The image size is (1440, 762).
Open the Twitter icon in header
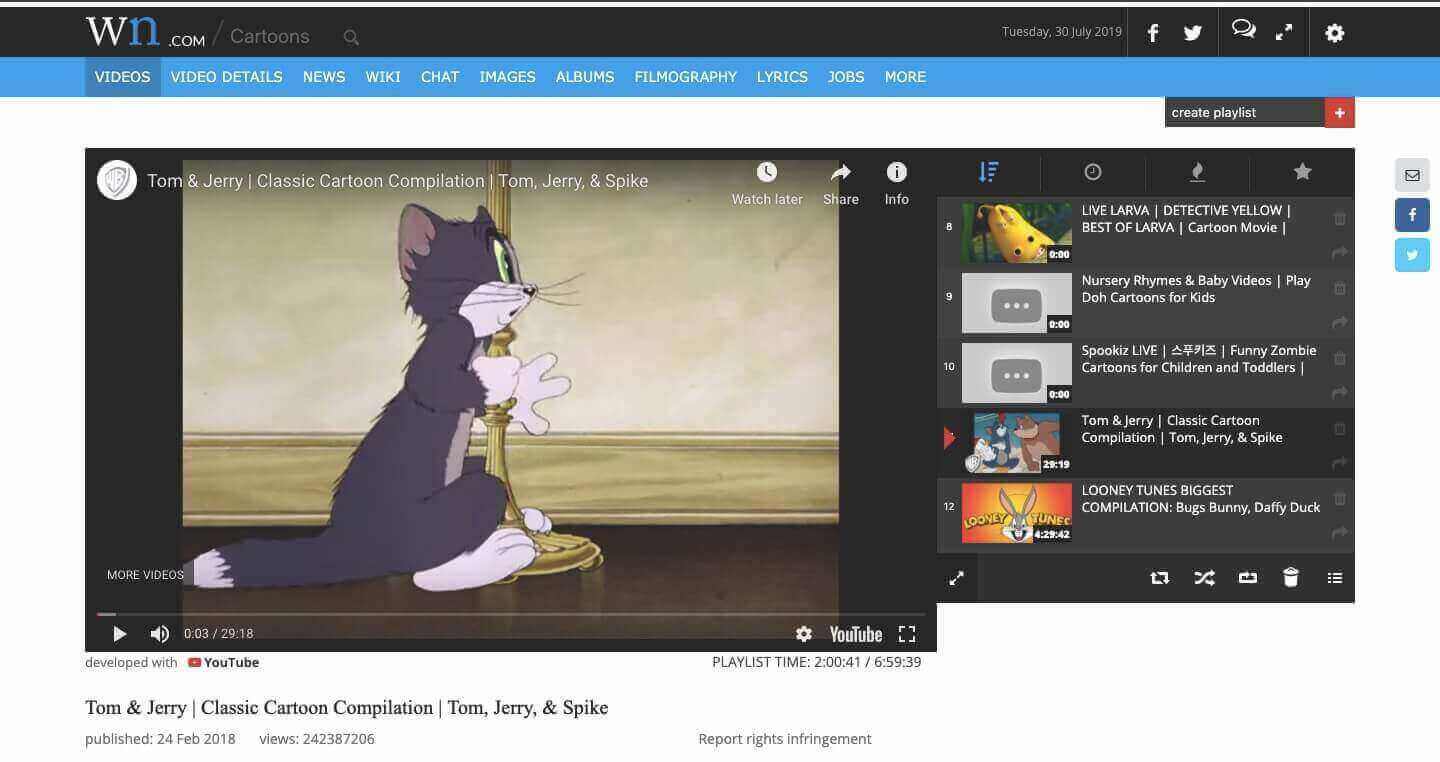1193,33
